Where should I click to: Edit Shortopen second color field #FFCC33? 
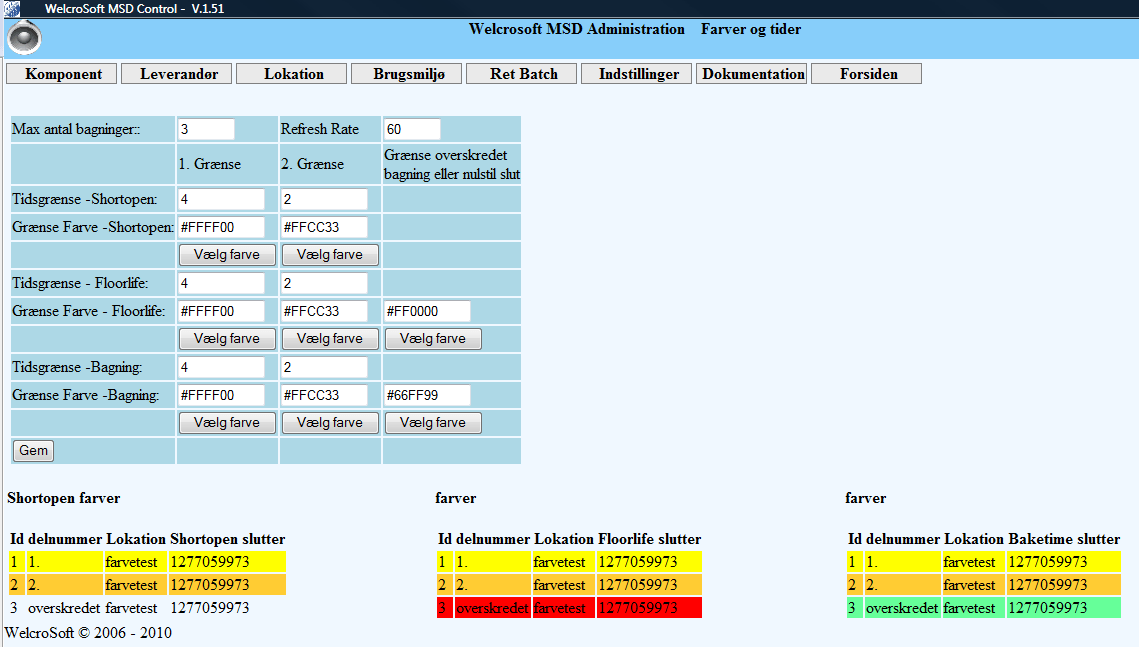pos(324,227)
